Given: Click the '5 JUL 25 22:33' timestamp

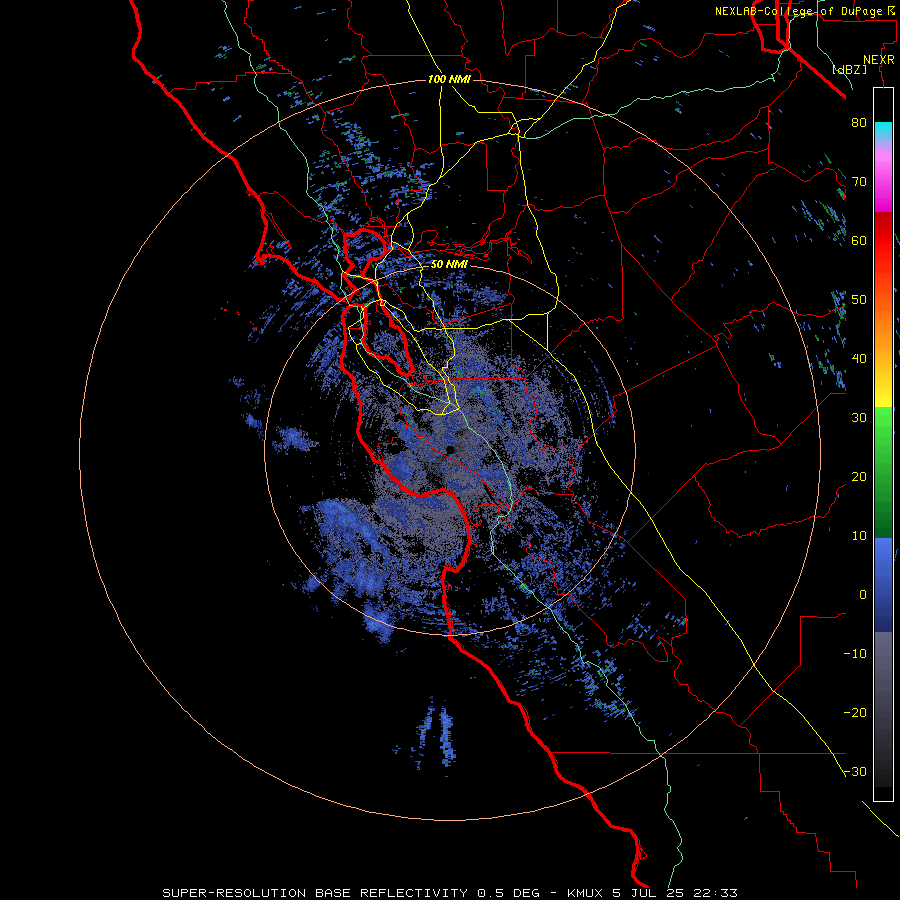Looking at the screenshot, I should coord(677,893).
